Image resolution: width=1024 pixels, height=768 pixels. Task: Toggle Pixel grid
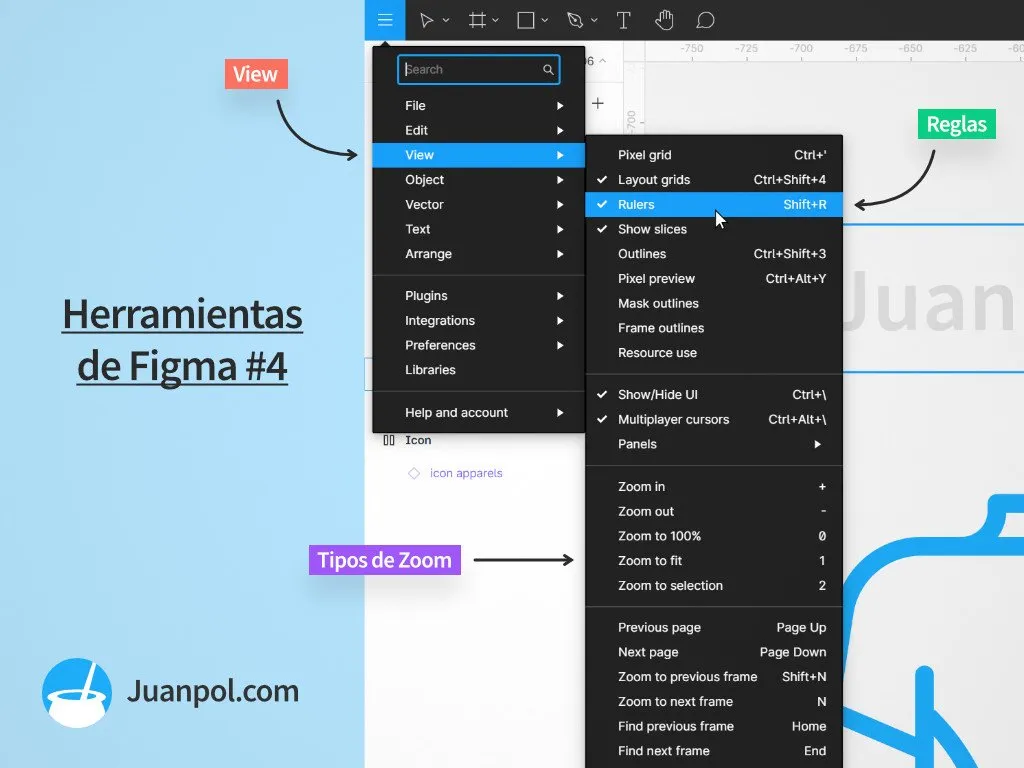coord(714,155)
